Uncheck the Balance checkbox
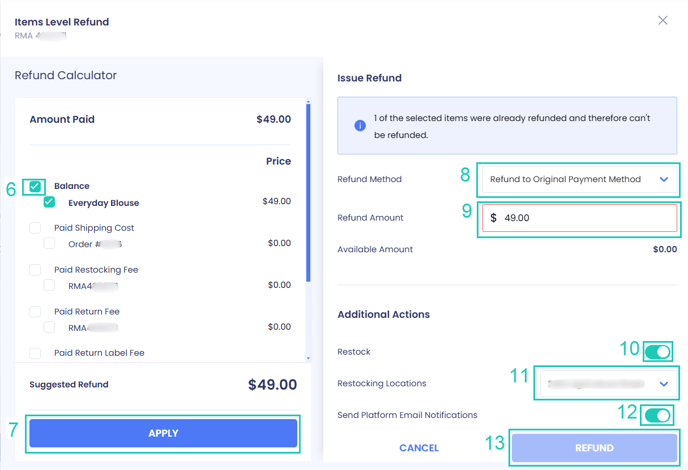This screenshot has width=688, height=470. (x=35, y=186)
